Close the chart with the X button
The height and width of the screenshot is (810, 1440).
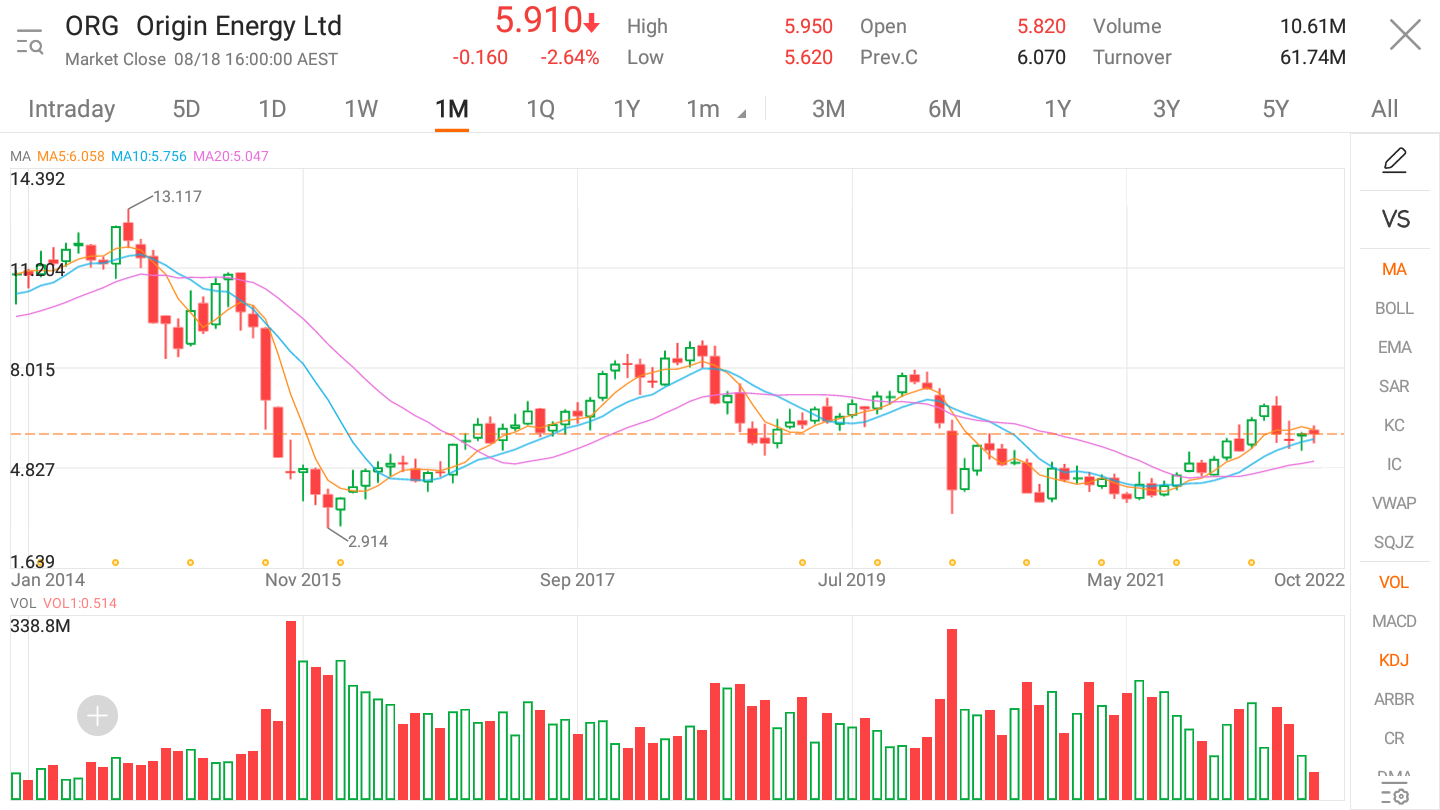(1405, 36)
